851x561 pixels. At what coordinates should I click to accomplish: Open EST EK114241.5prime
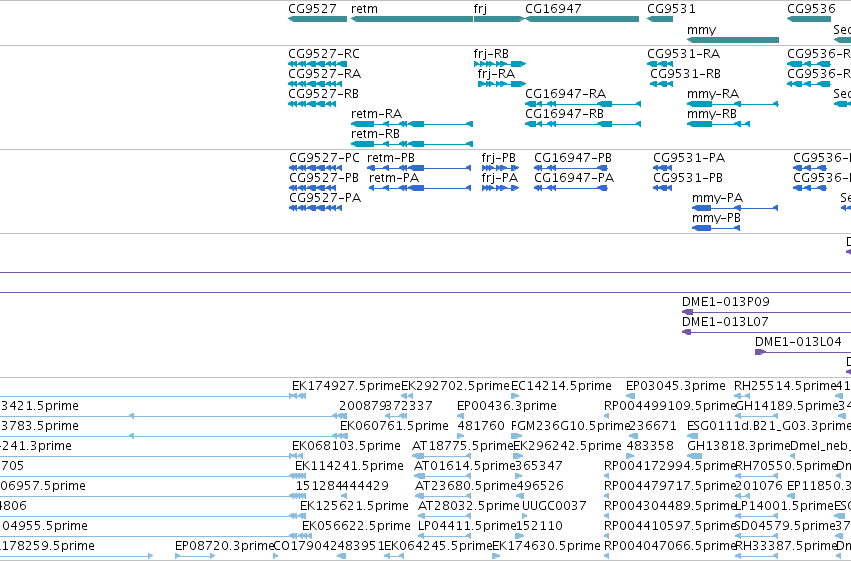(349, 466)
